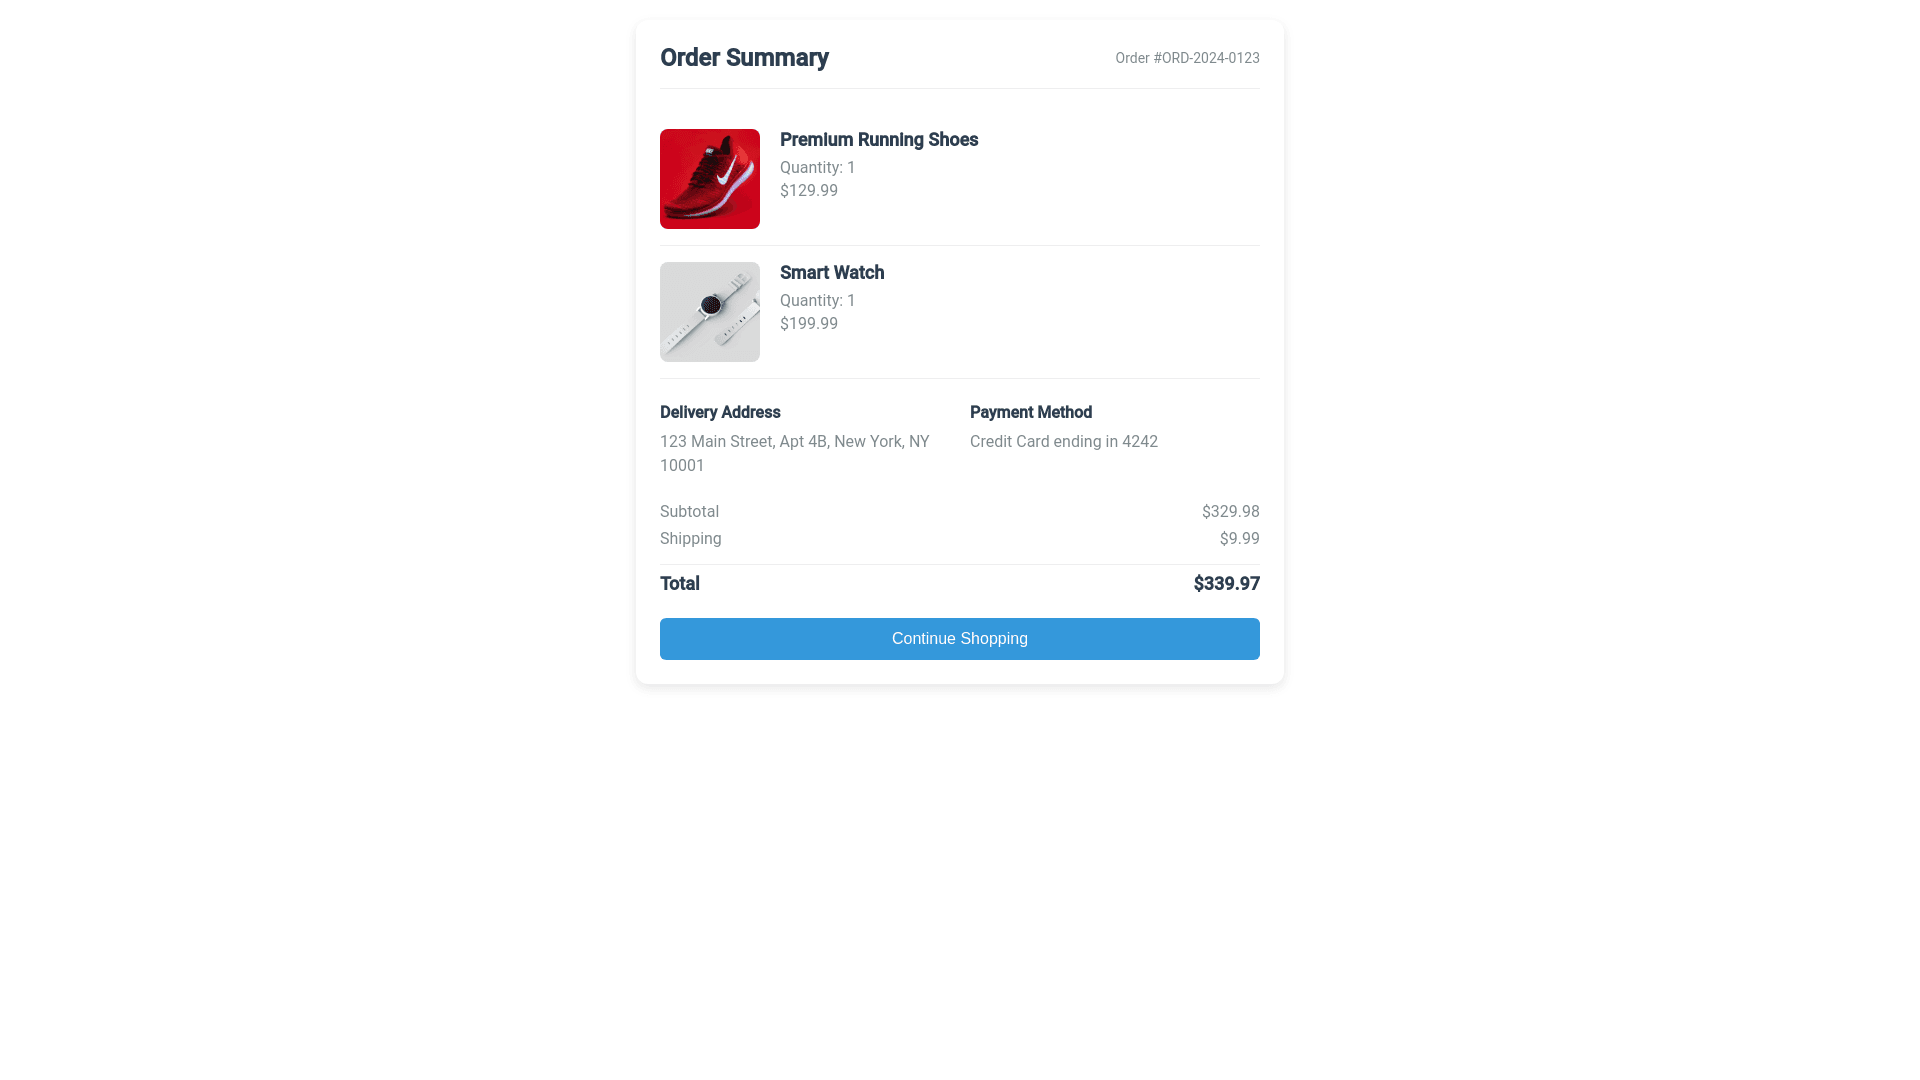Select the Smart Watch product title
This screenshot has height=1080, width=1920.
tap(832, 273)
